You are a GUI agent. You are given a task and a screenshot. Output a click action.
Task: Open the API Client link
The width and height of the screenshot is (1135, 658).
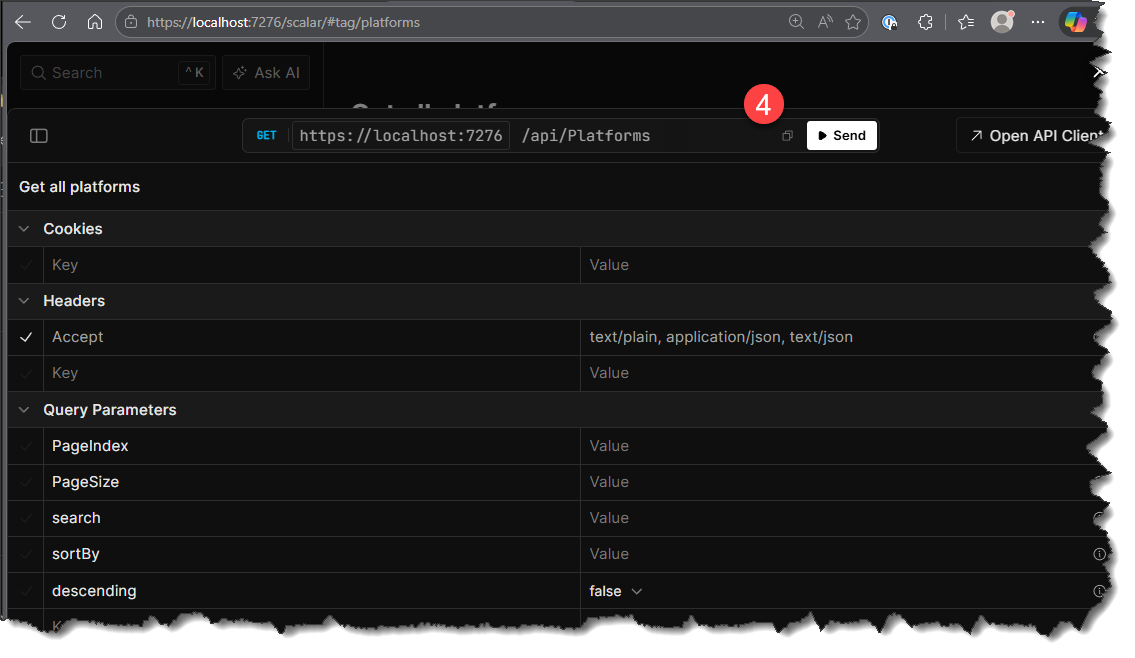click(1035, 136)
